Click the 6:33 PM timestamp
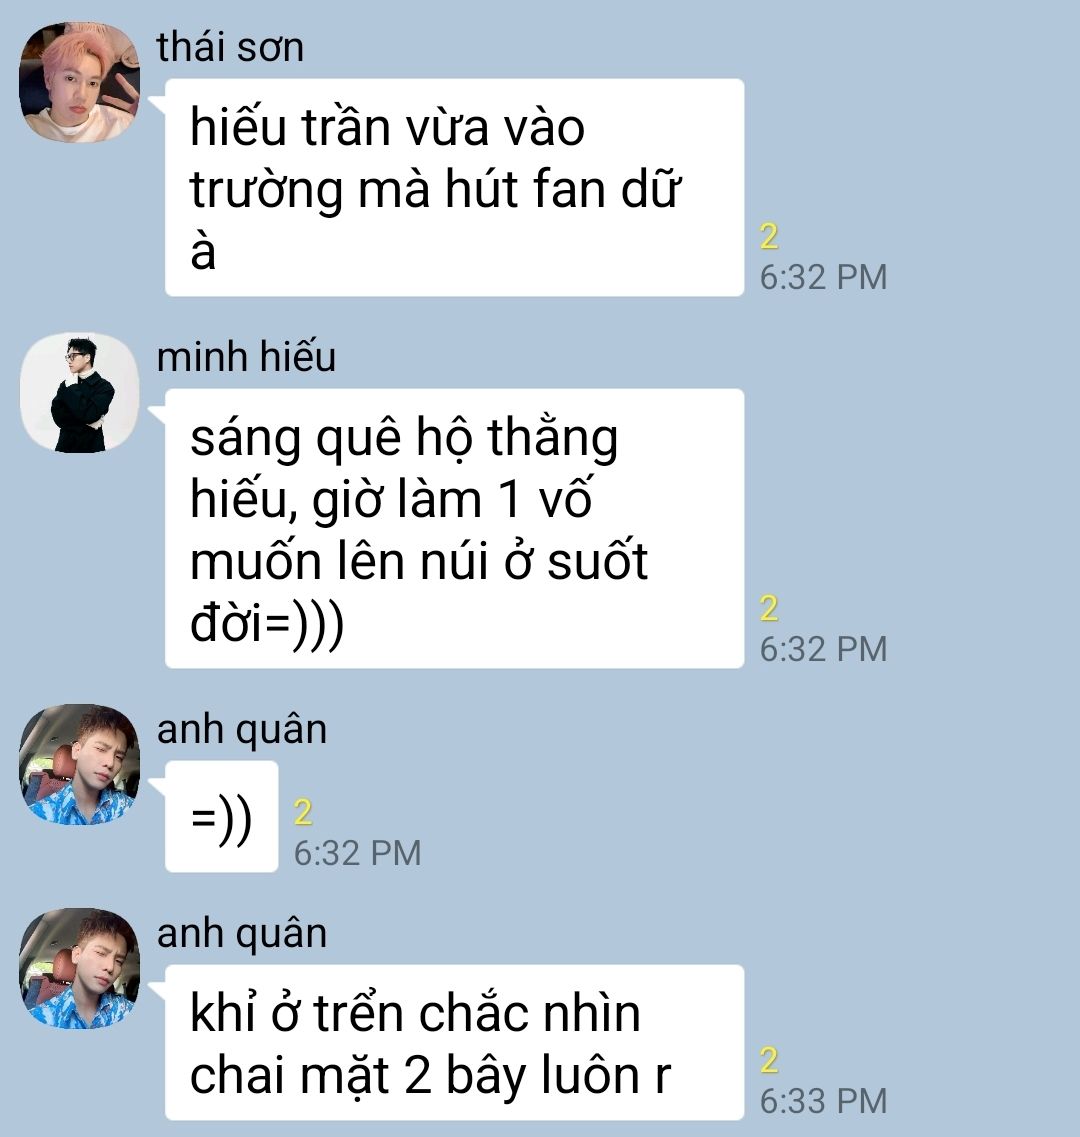The height and width of the screenshot is (1137, 1080). [823, 1101]
